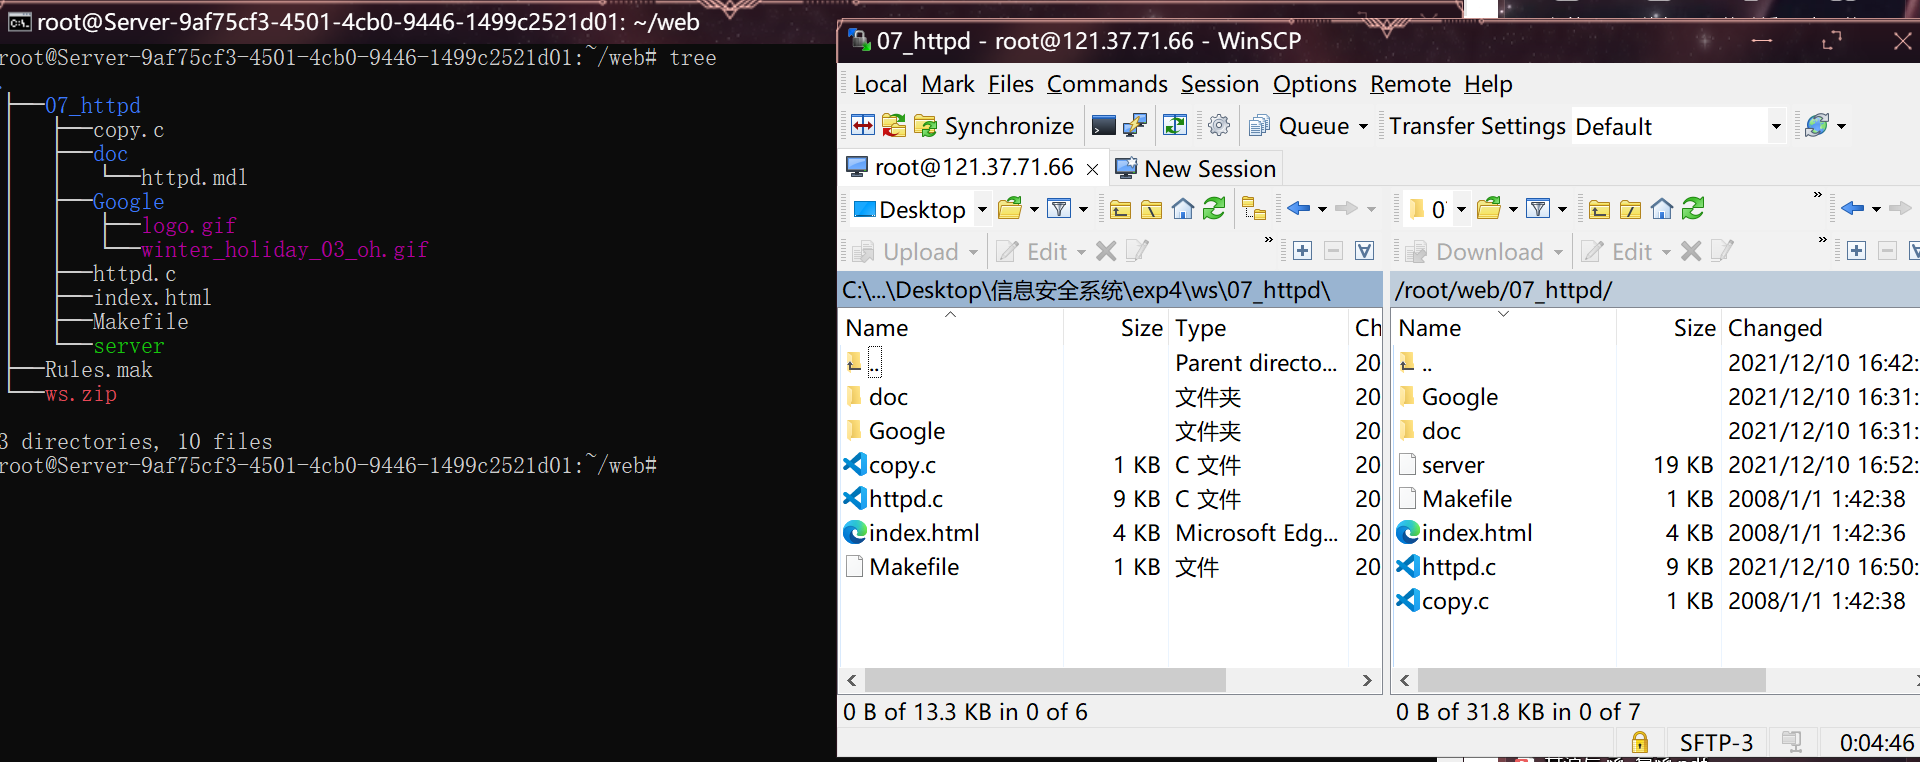Click the local panel select files plus icon
Screen dimensions: 1920x762
(x=1302, y=251)
